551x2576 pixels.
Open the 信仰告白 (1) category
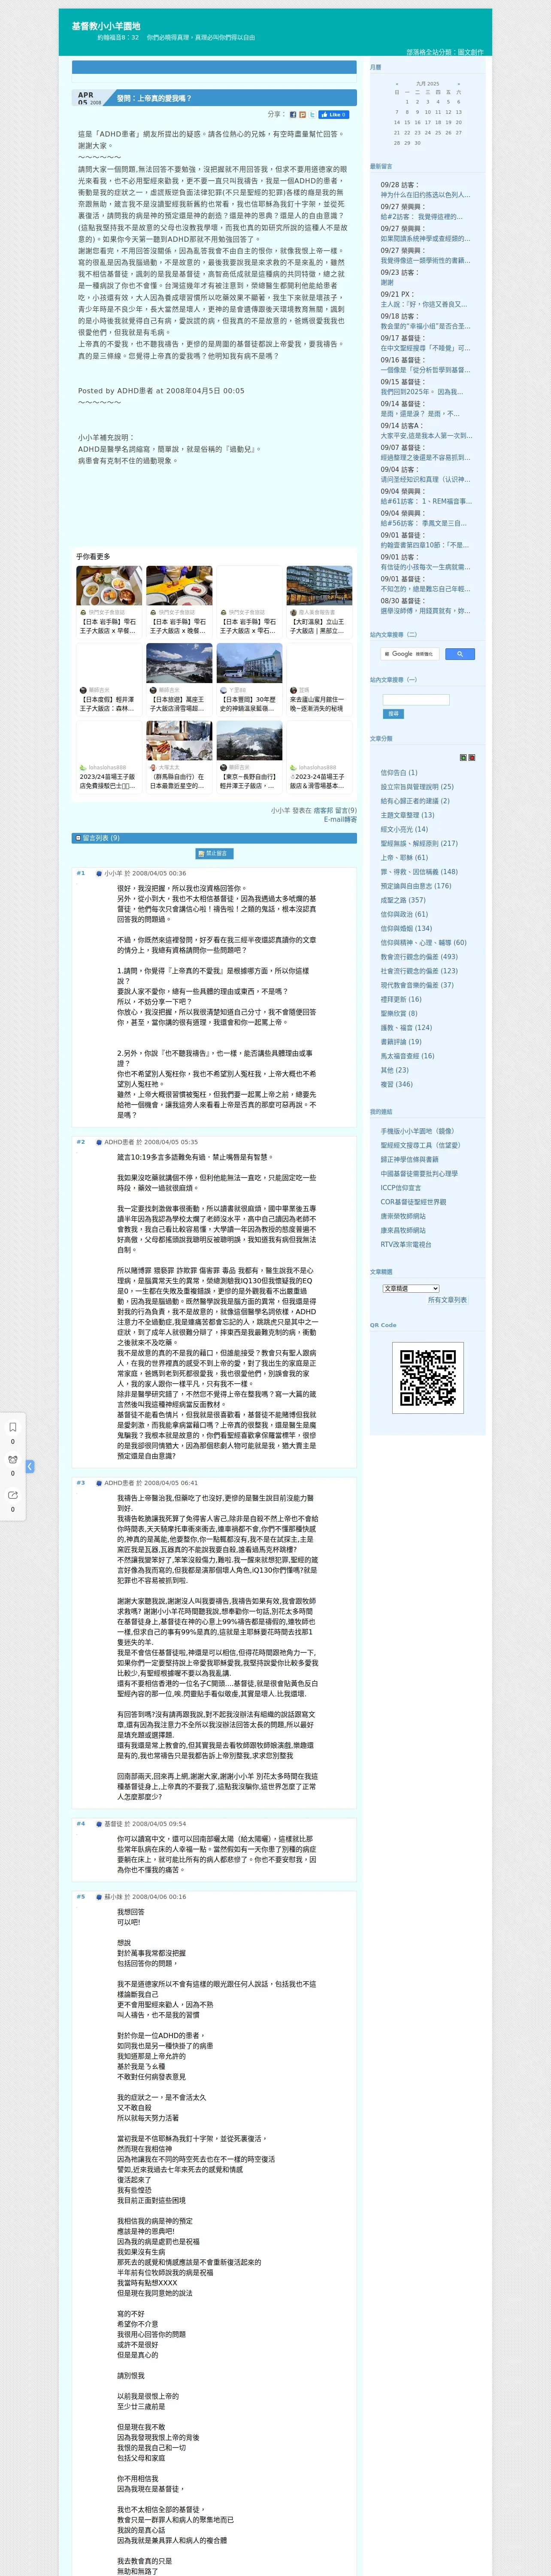399,773
